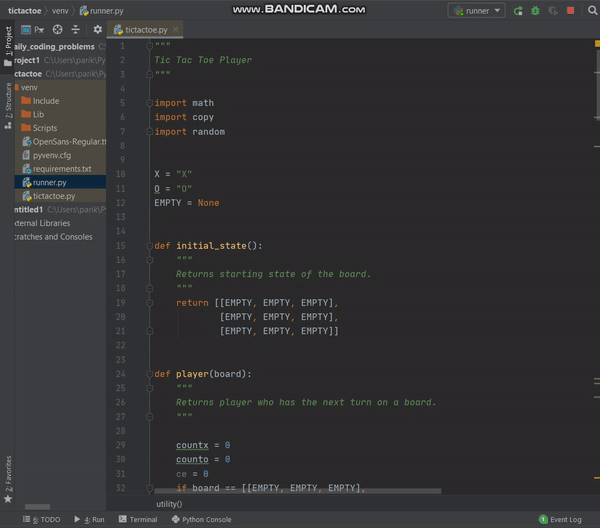Click the Rerun 'runner' green icon
The image size is (600, 528).
(518, 11)
